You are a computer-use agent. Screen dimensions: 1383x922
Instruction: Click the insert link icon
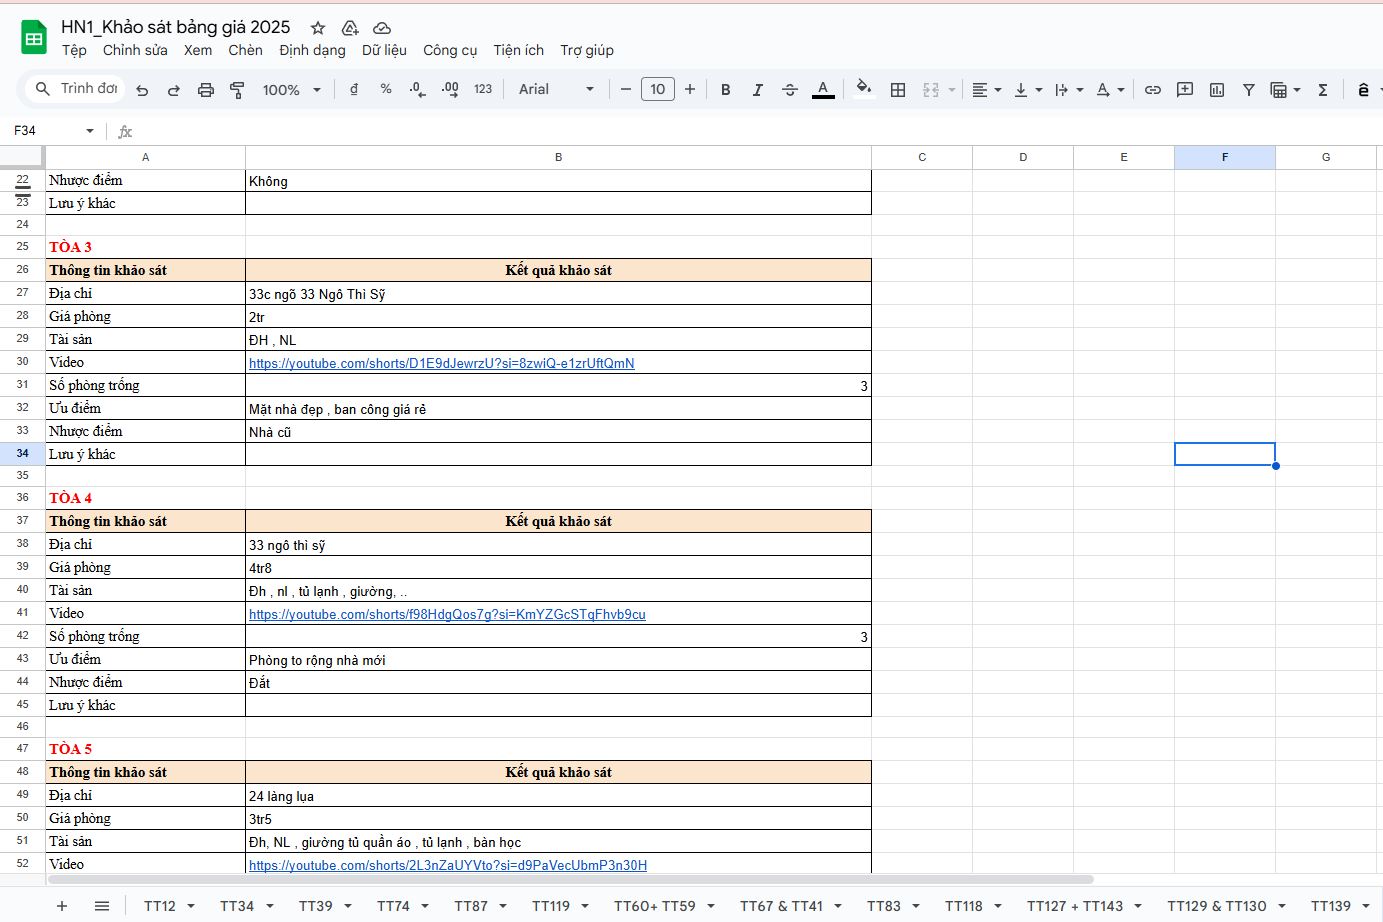(1153, 90)
